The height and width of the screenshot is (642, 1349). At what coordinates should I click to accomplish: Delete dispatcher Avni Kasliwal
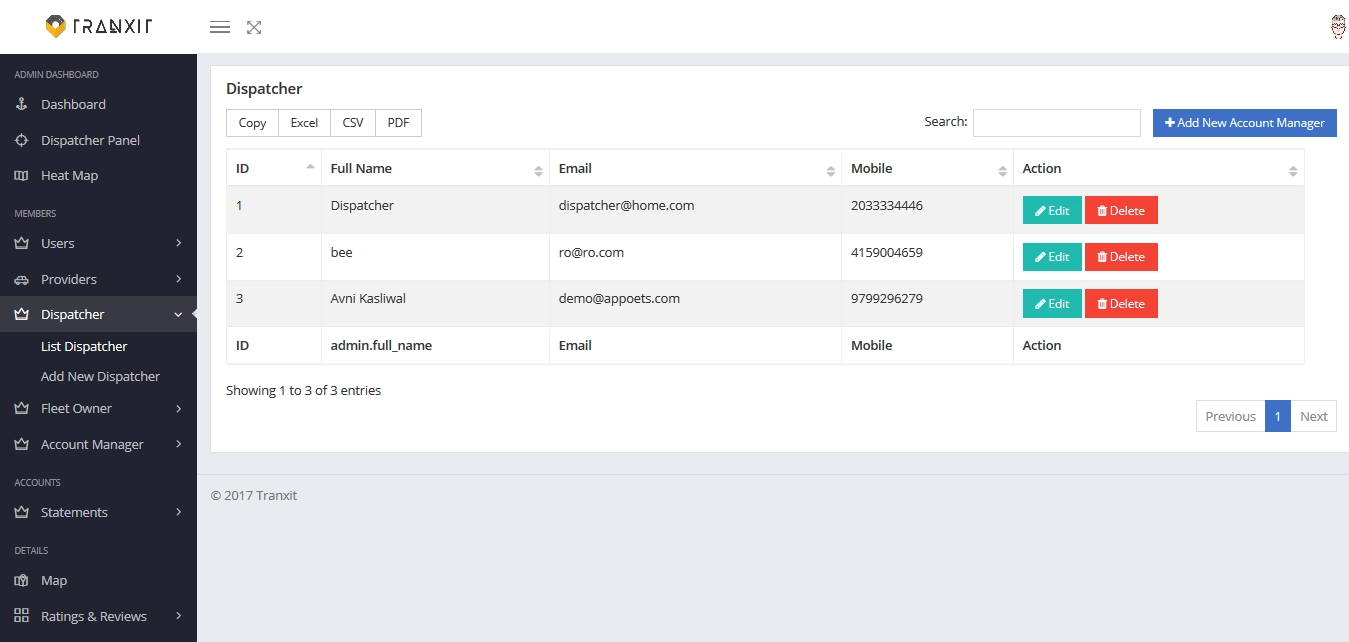tap(1121, 303)
